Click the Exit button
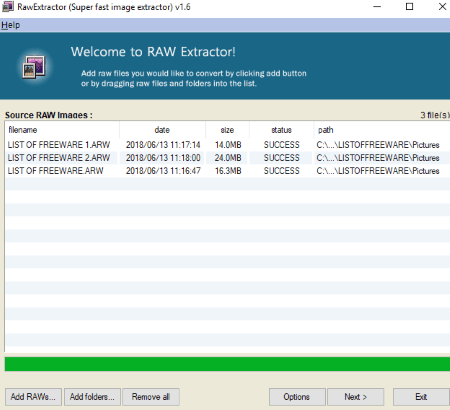The width and height of the screenshot is (450, 410). pyautogui.click(x=421, y=397)
